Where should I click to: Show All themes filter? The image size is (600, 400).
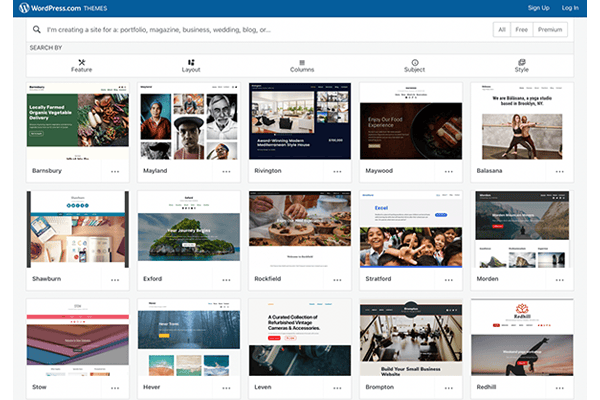[502, 29]
